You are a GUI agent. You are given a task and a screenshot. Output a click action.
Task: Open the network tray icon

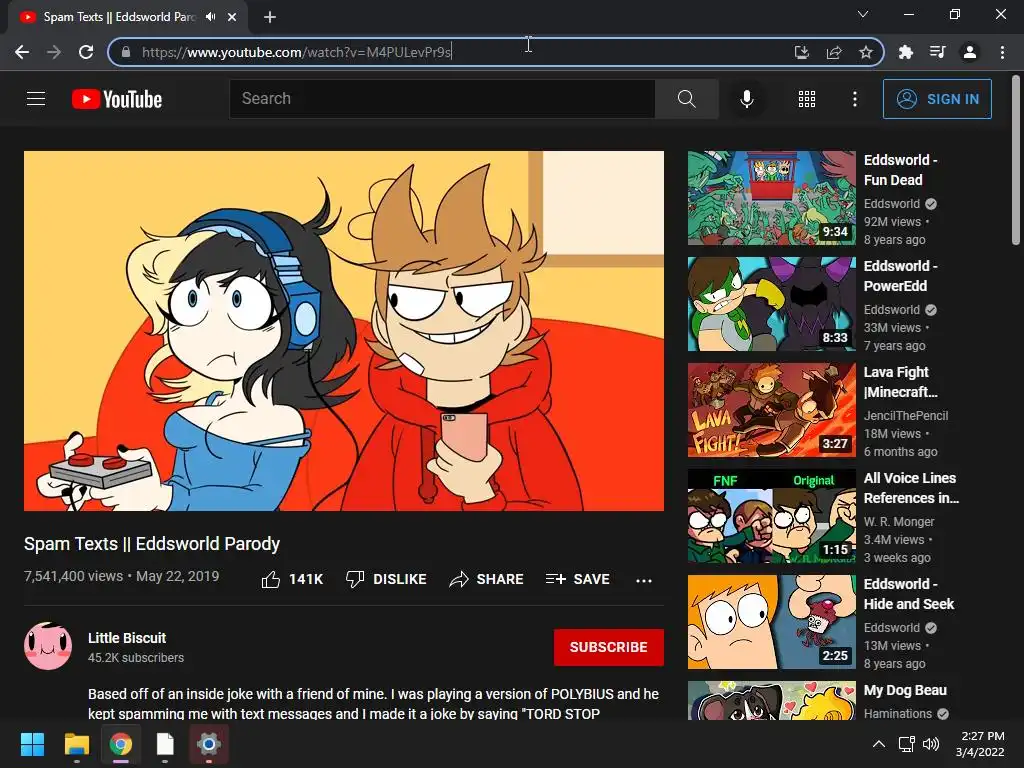coord(906,744)
